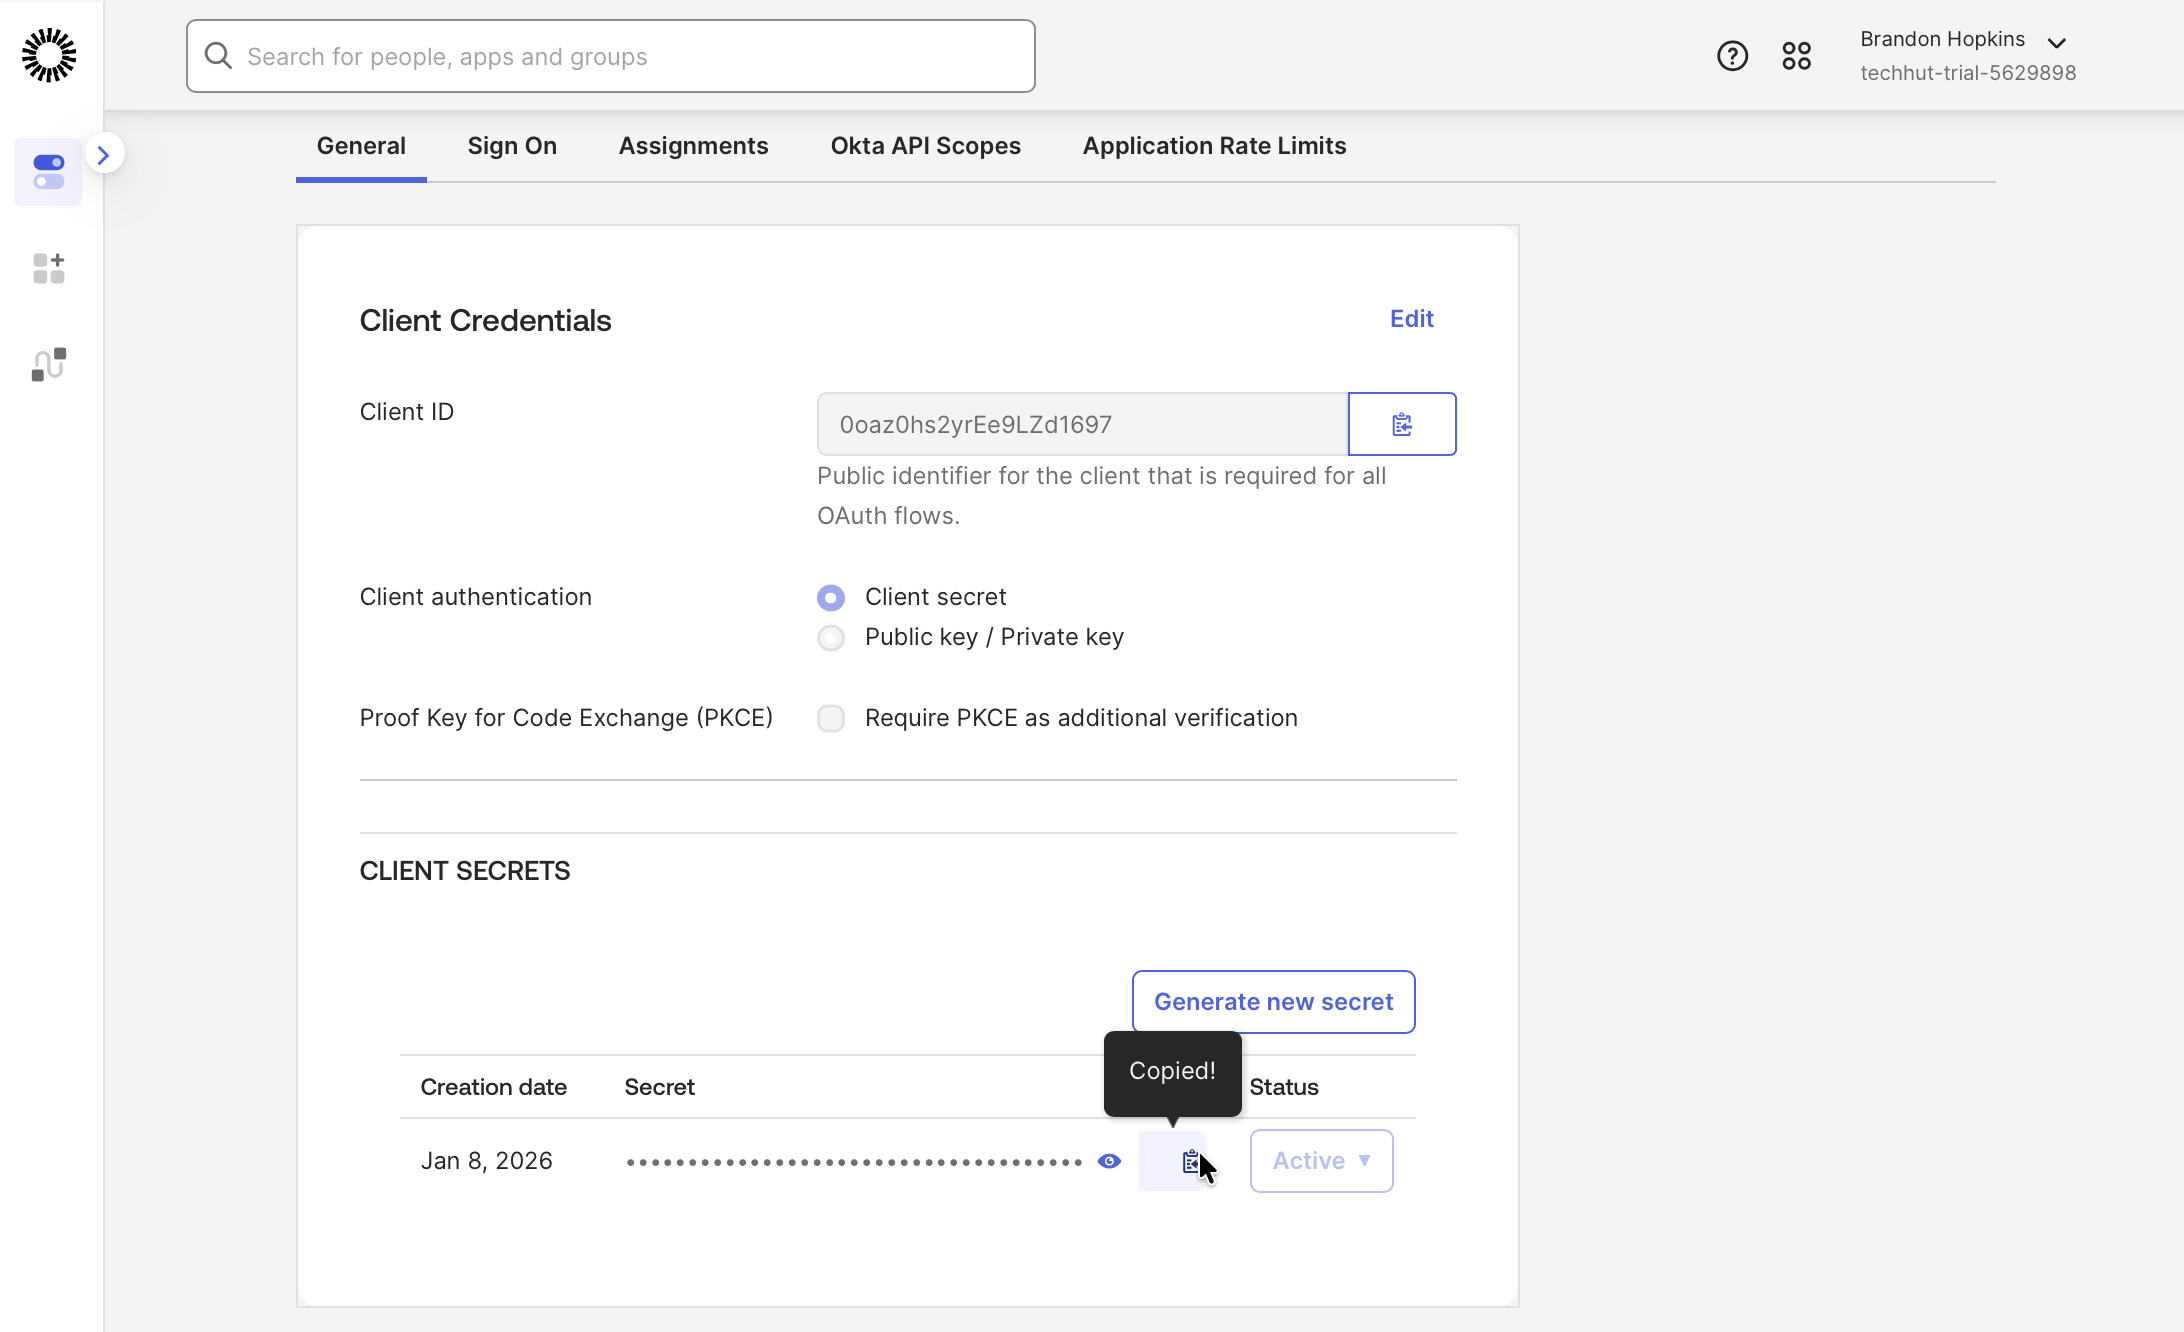Open the workflow connector sidebar icon
Viewport: 2184px width, 1332px height.
(x=48, y=364)
